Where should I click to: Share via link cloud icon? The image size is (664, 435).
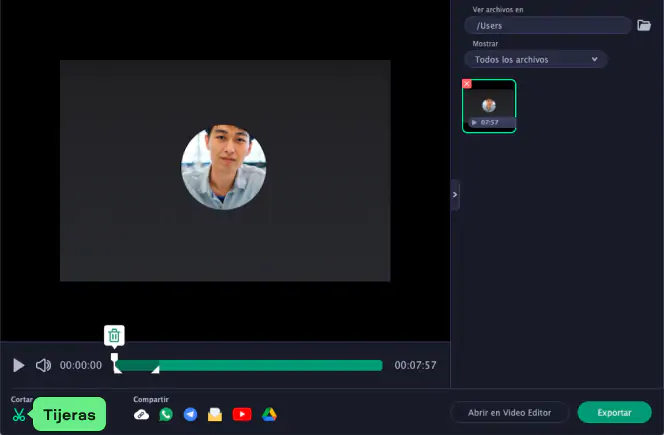[141, 415]
